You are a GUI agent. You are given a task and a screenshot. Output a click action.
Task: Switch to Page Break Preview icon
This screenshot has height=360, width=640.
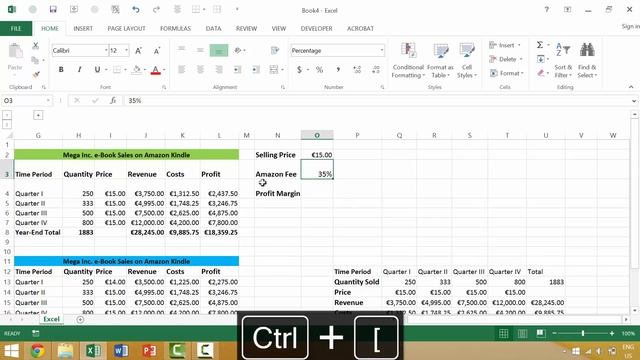point(541,334)
